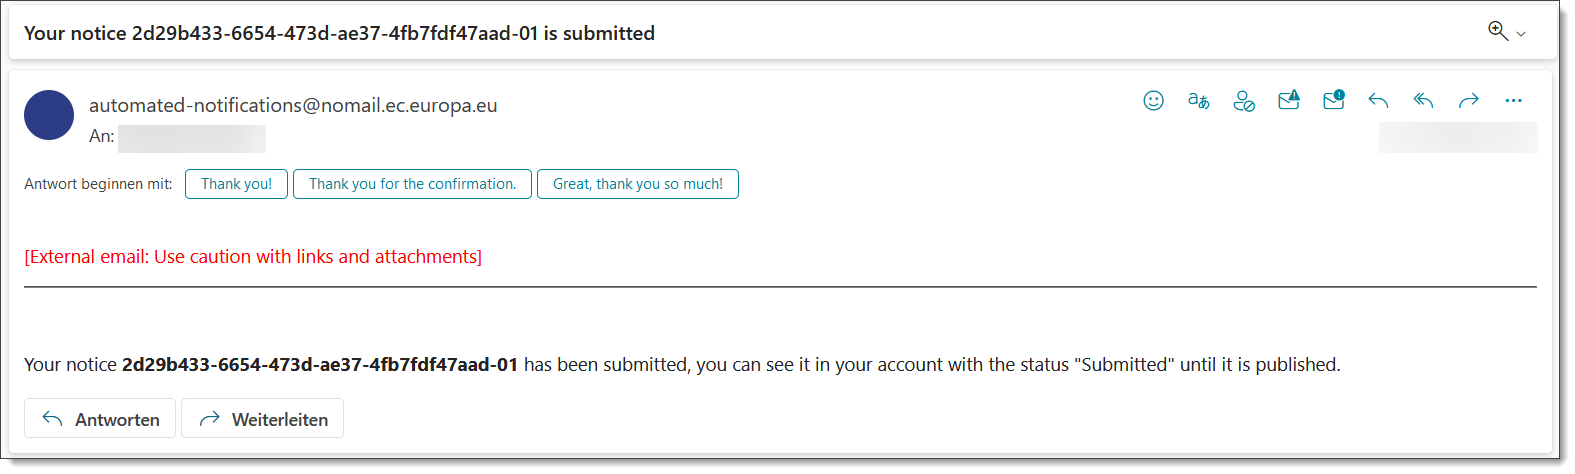This screenshot has height=474, width=1575.
Task: Report message via envelope warning icon
Action: pyautogui.click(x=1288, y=100)
